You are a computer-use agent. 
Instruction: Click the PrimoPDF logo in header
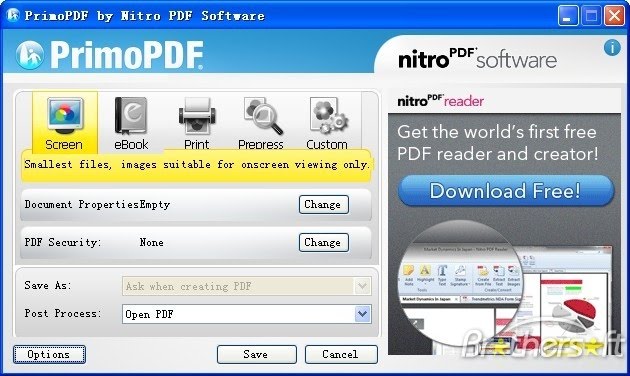110,55
